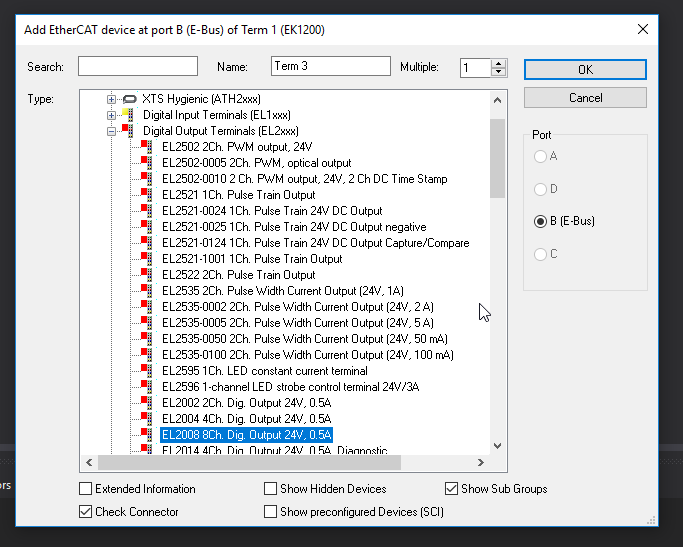683x547 pixels.
Task: Click the horizontal scrollbar thumb in Type list
Action: 249,463
